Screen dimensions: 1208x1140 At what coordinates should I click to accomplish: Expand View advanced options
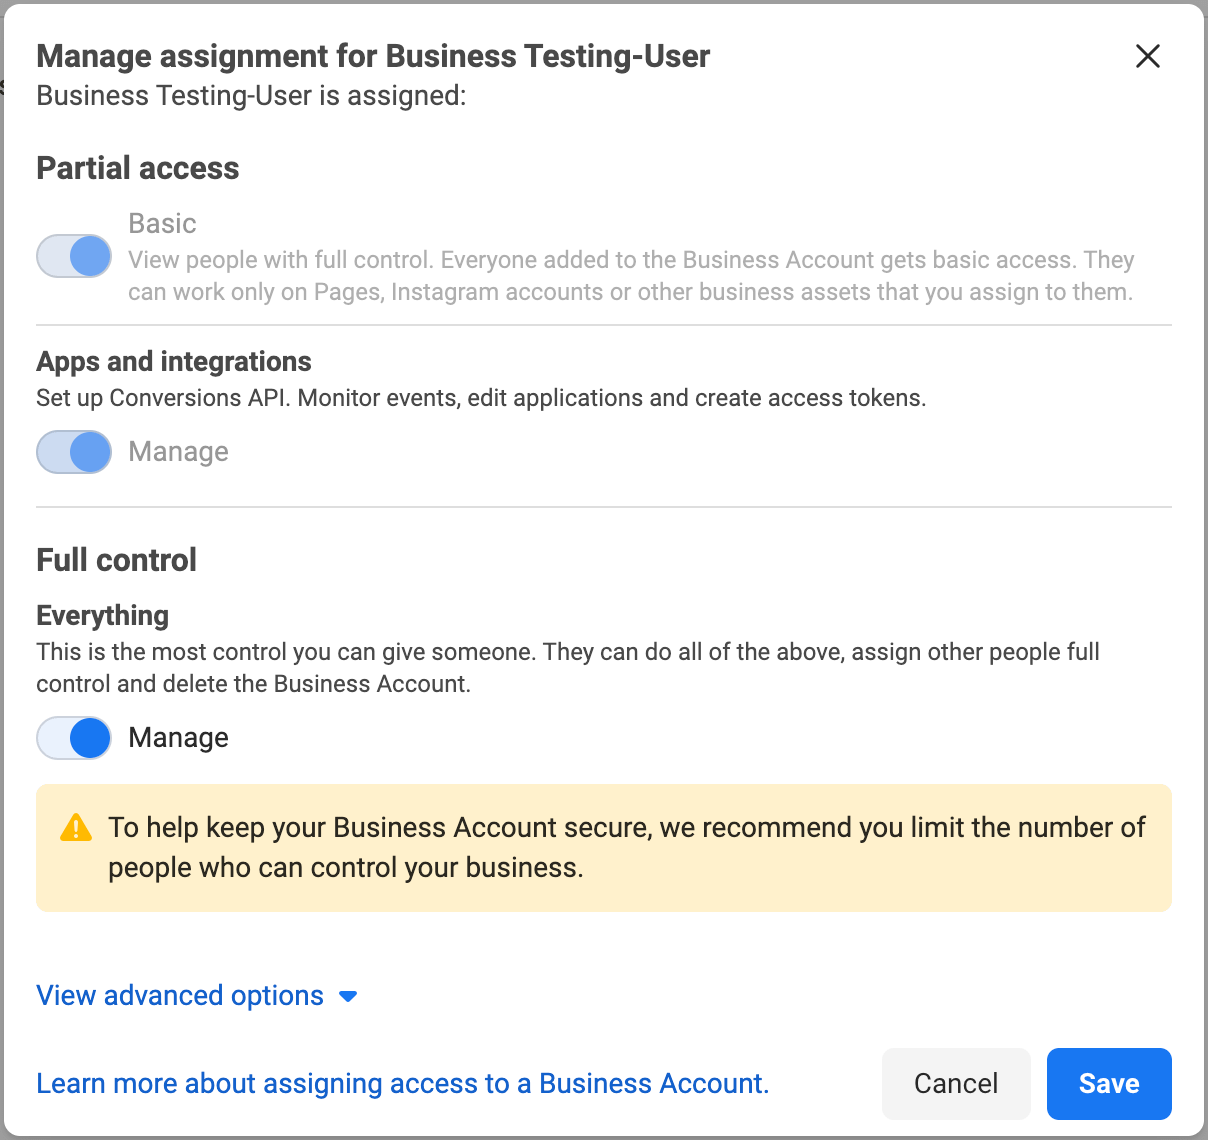(x=180, y=996)
